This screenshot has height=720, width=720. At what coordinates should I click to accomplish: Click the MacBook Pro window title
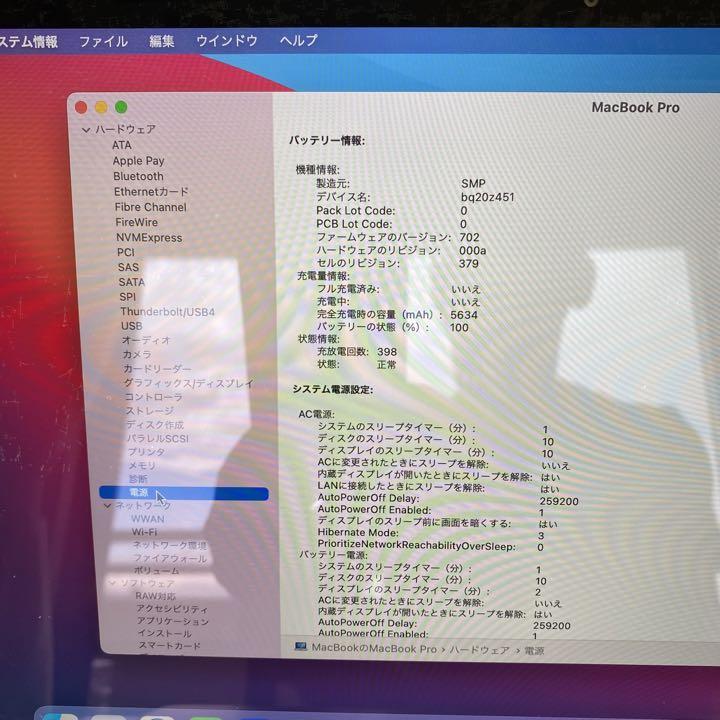[x=636, y=107]
